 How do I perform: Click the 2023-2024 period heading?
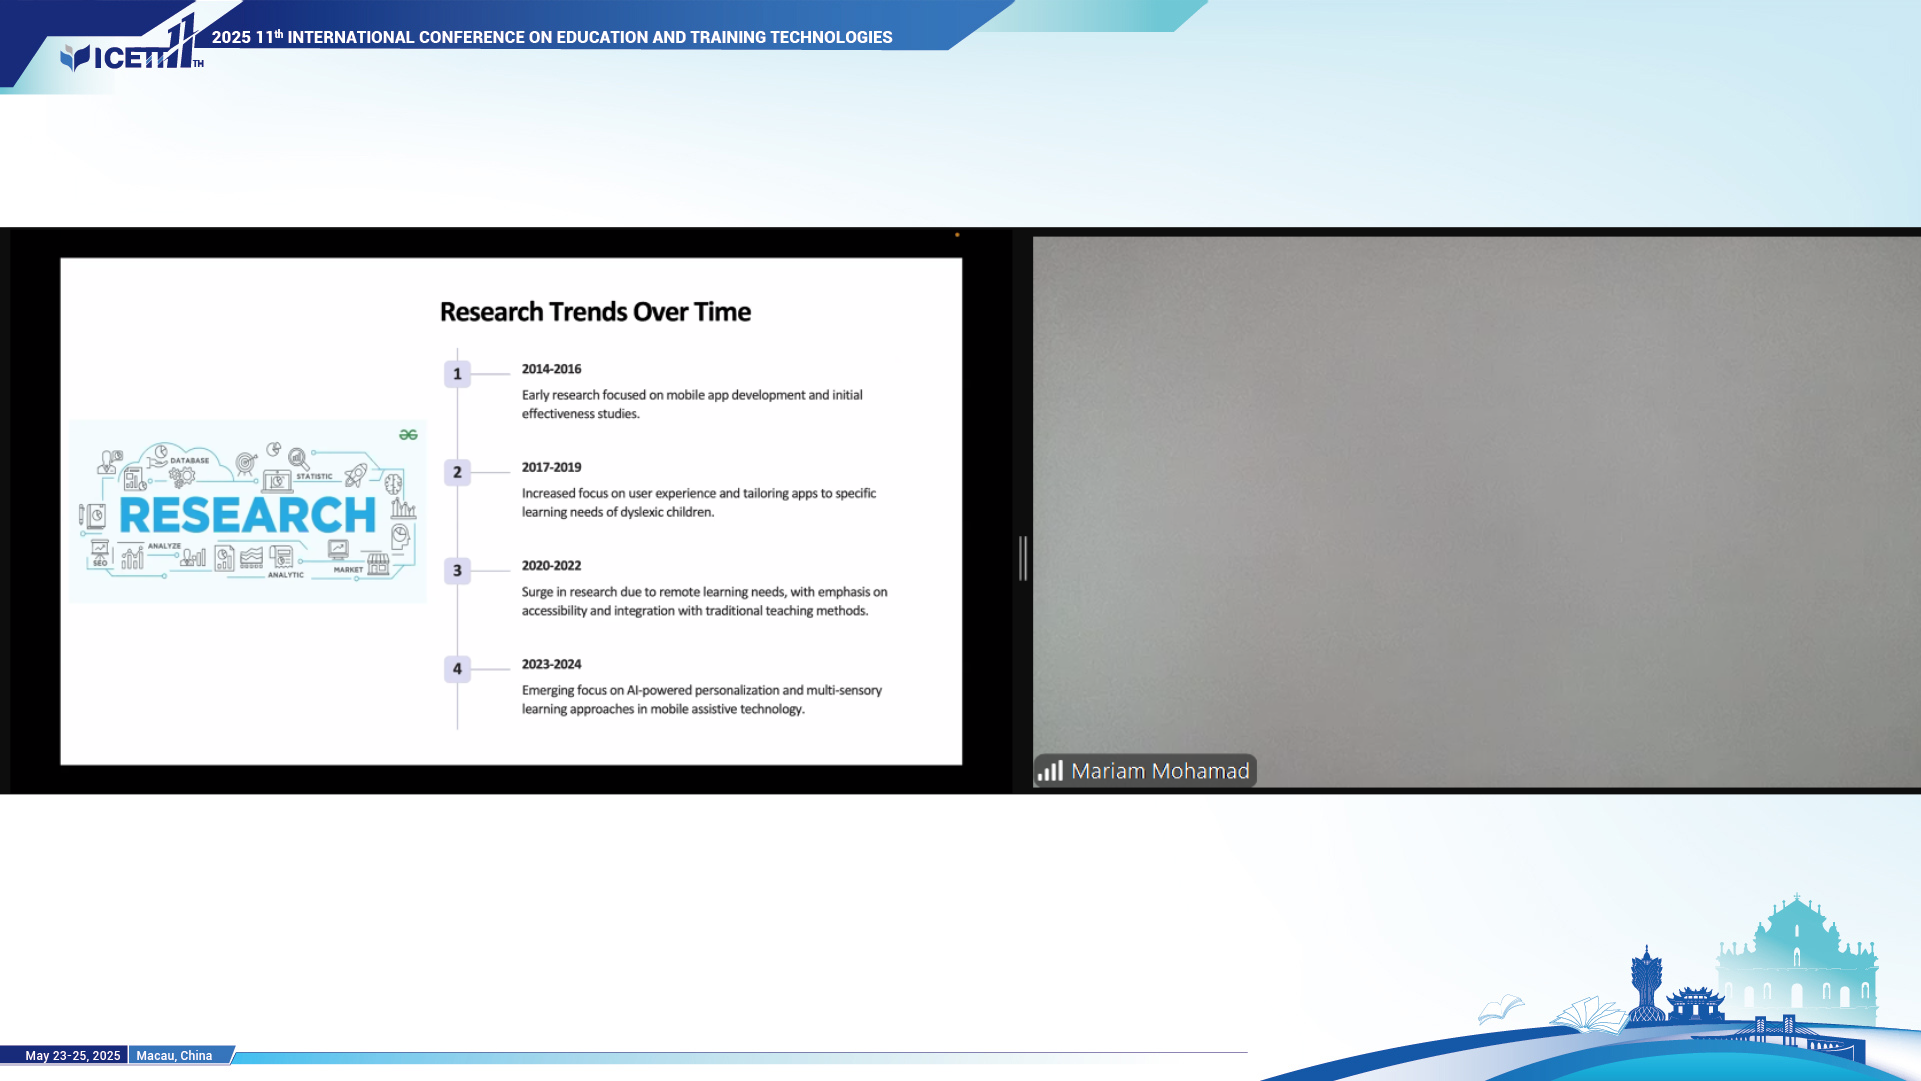pyautogui.click(x=551, y=664)
